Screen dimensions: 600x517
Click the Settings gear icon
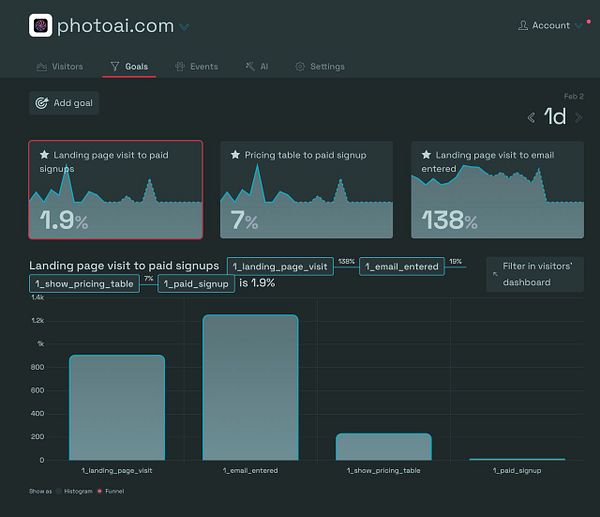[x=300, y=67]
